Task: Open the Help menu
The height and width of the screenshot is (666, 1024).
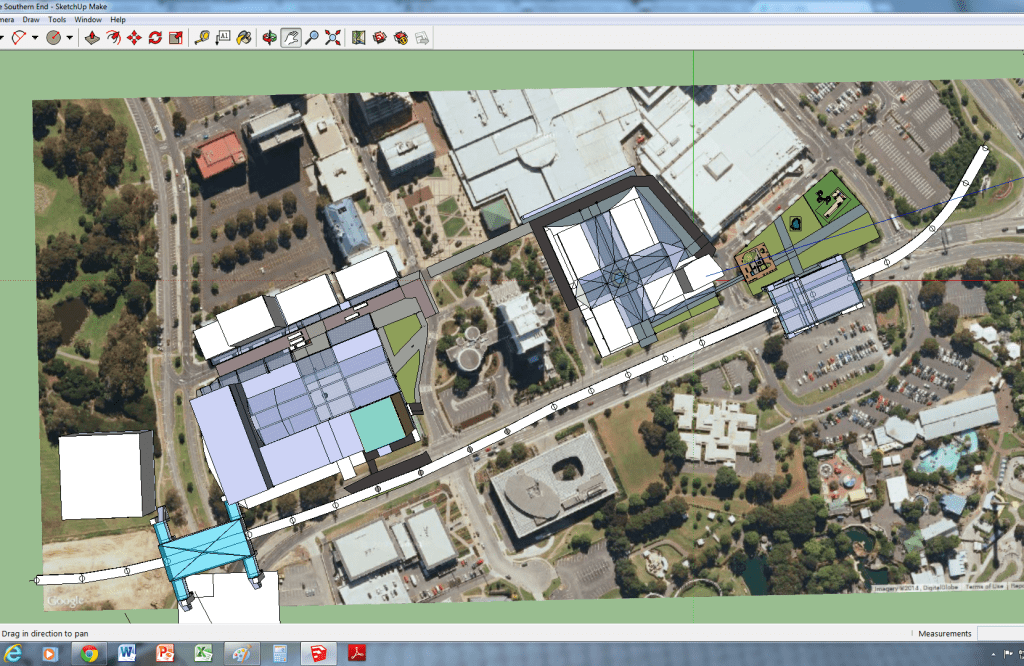Action: tap(118, 19)
